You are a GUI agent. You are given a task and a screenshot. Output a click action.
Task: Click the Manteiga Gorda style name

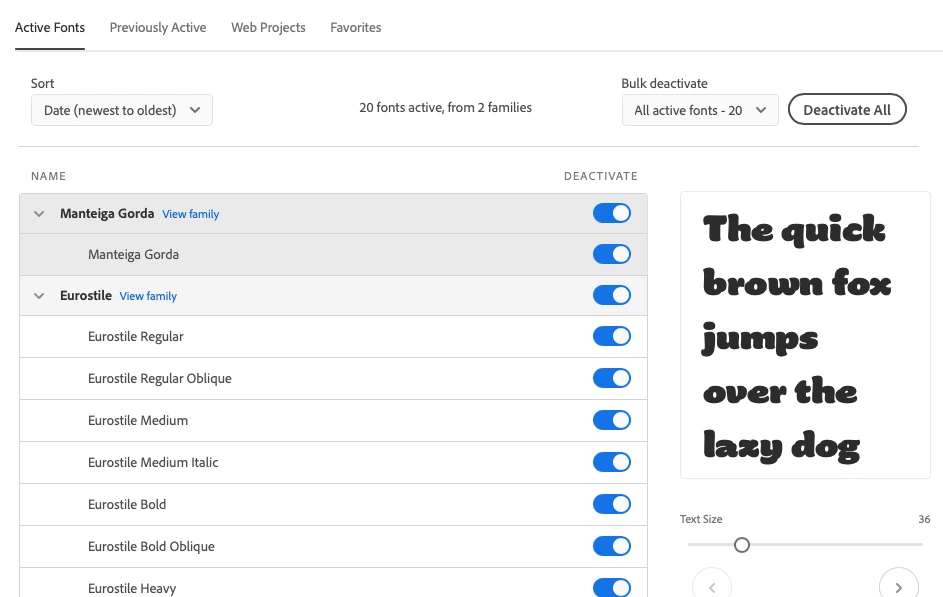pos(133,254)
